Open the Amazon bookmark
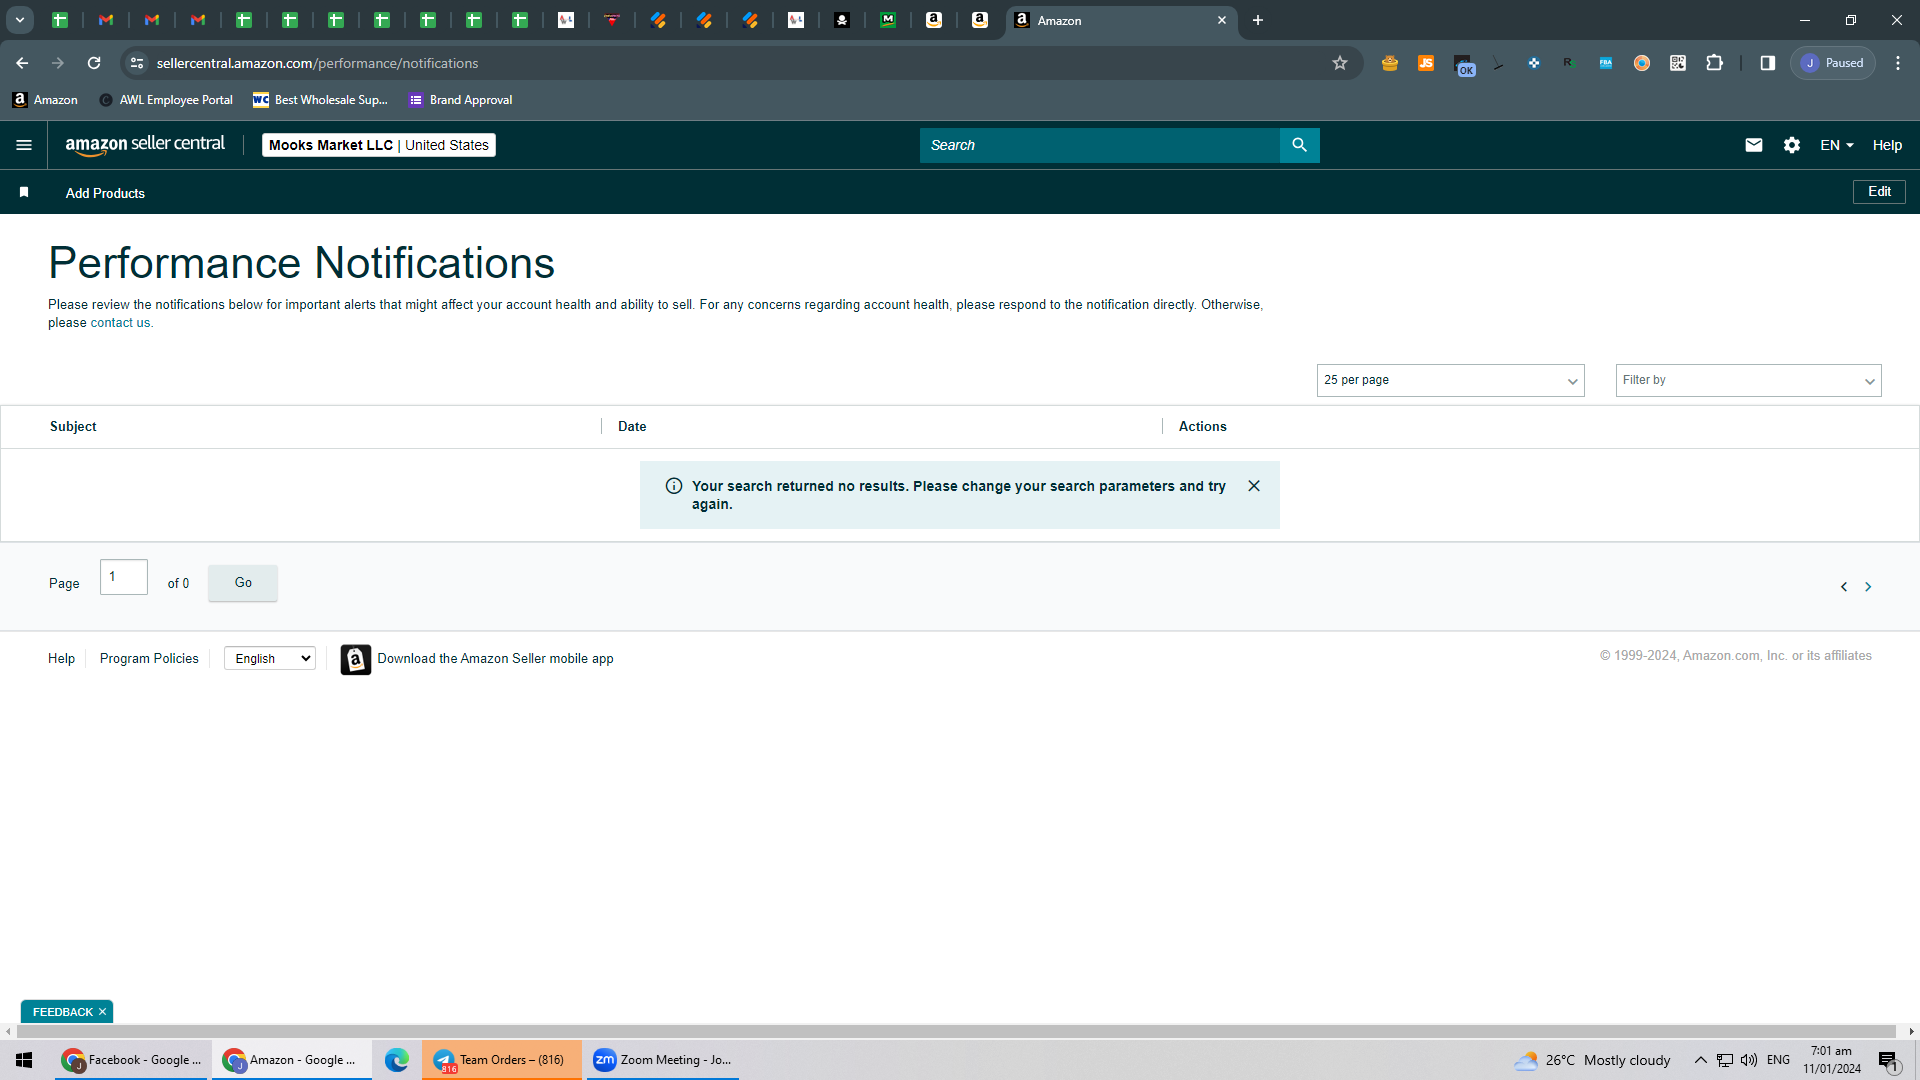 pos(45,100)
